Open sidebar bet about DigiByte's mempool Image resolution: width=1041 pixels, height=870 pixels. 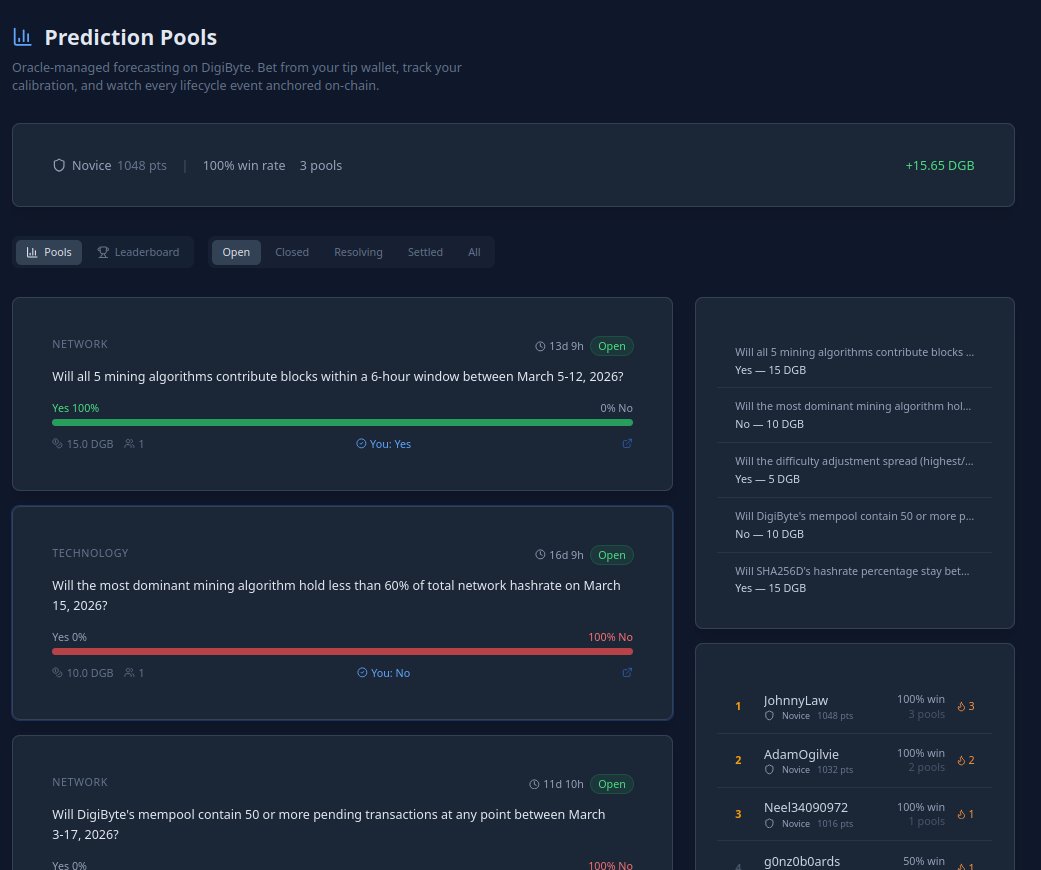tap(854, 525)
